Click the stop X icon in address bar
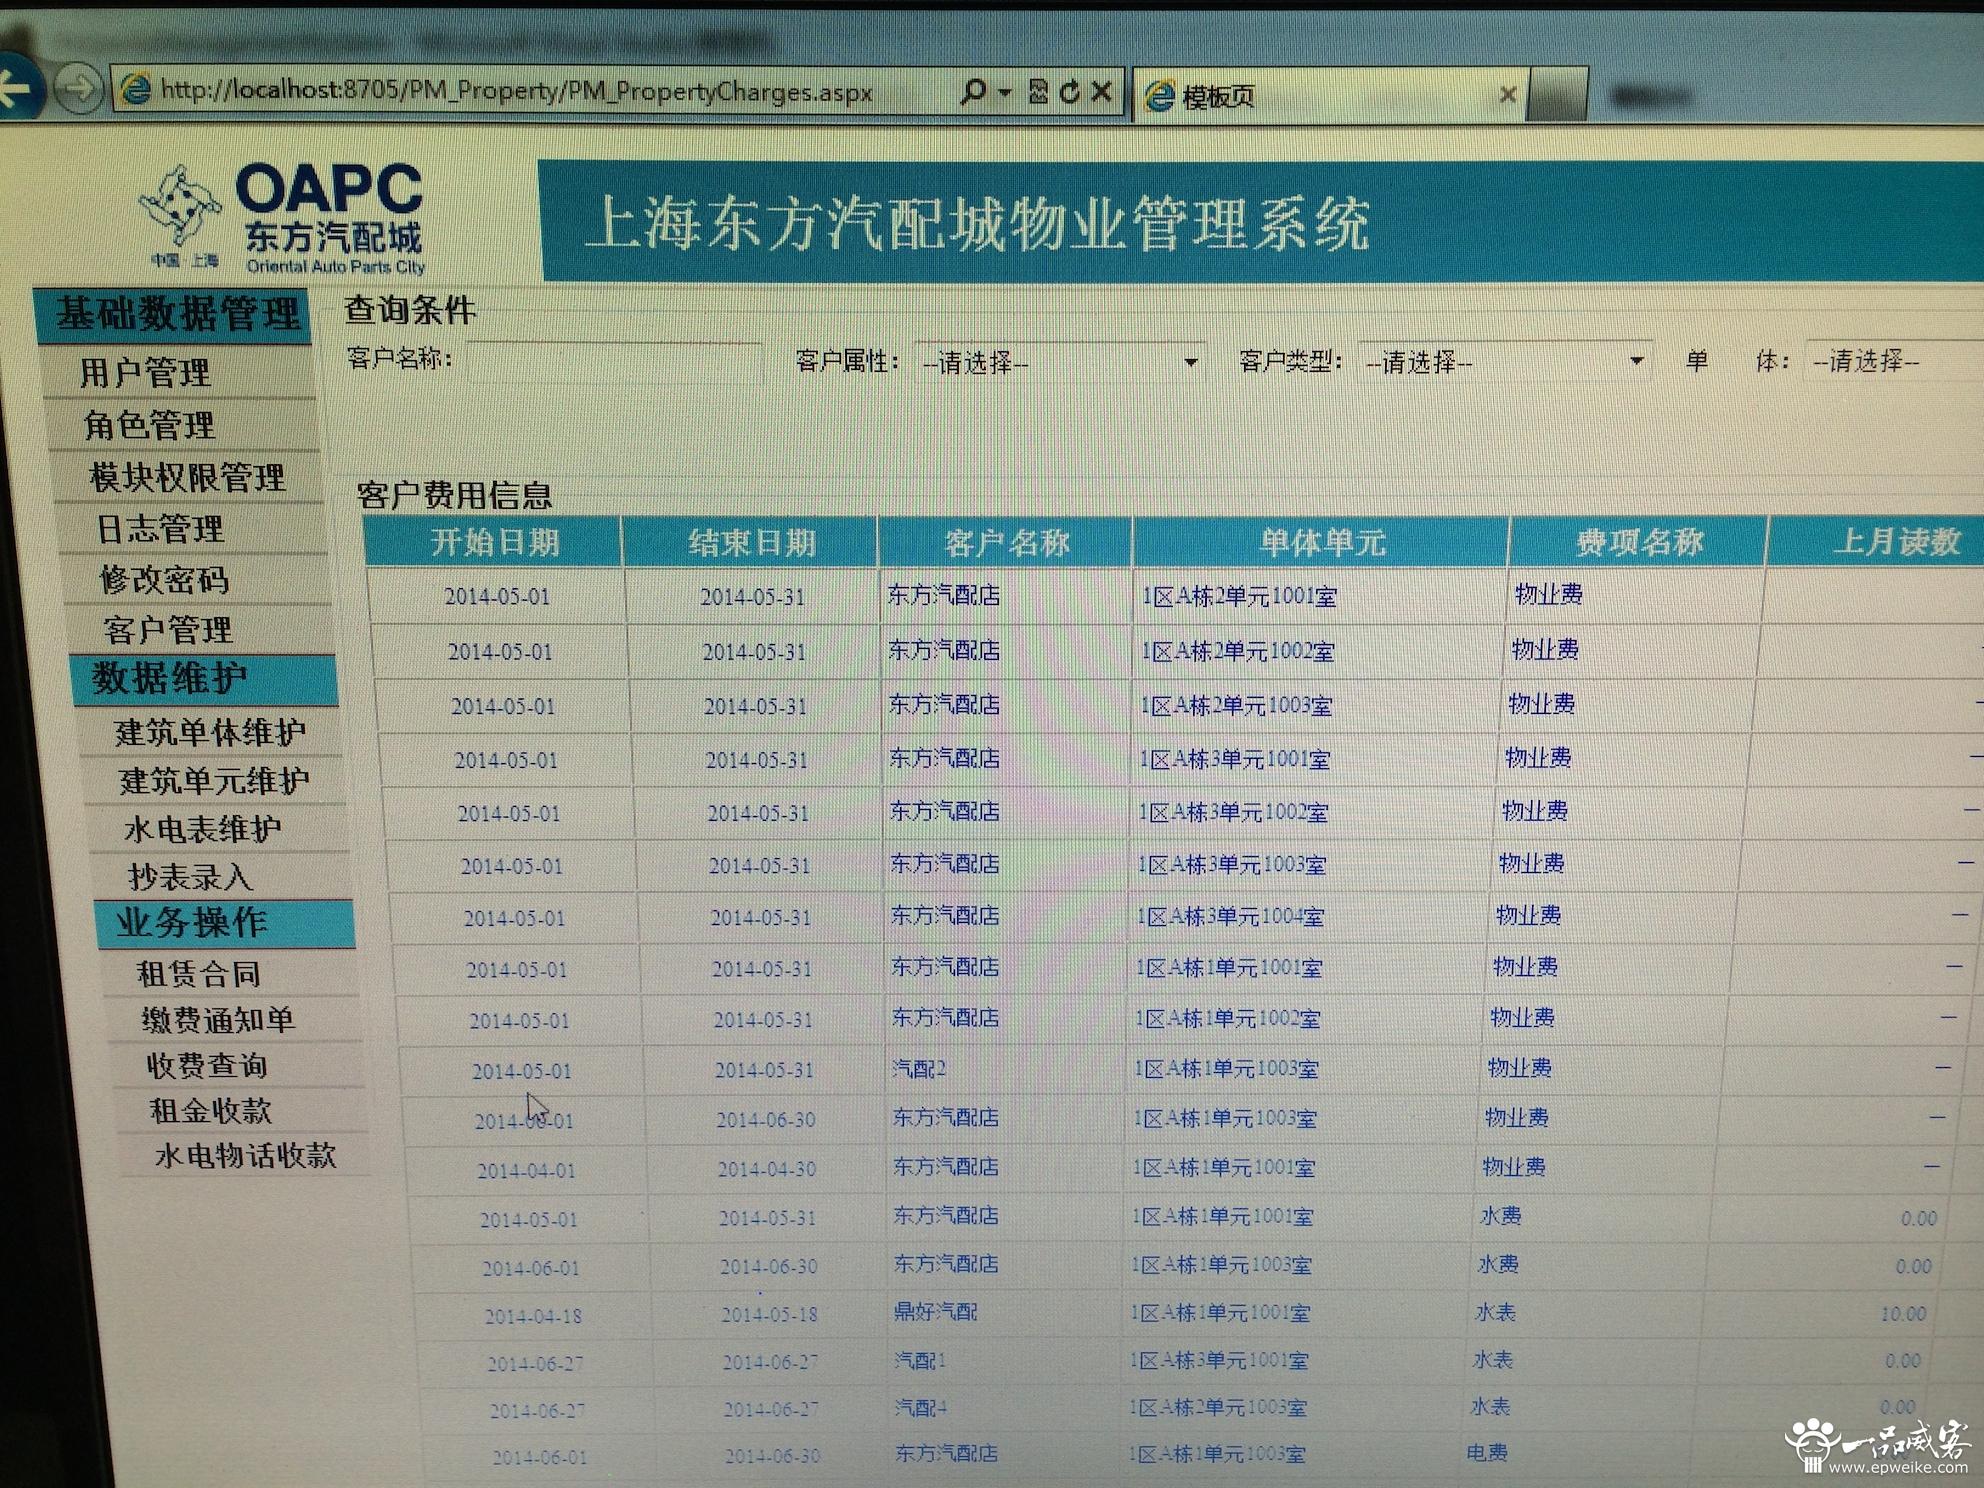The image size is (1984, 1488). pos(1102,92)
